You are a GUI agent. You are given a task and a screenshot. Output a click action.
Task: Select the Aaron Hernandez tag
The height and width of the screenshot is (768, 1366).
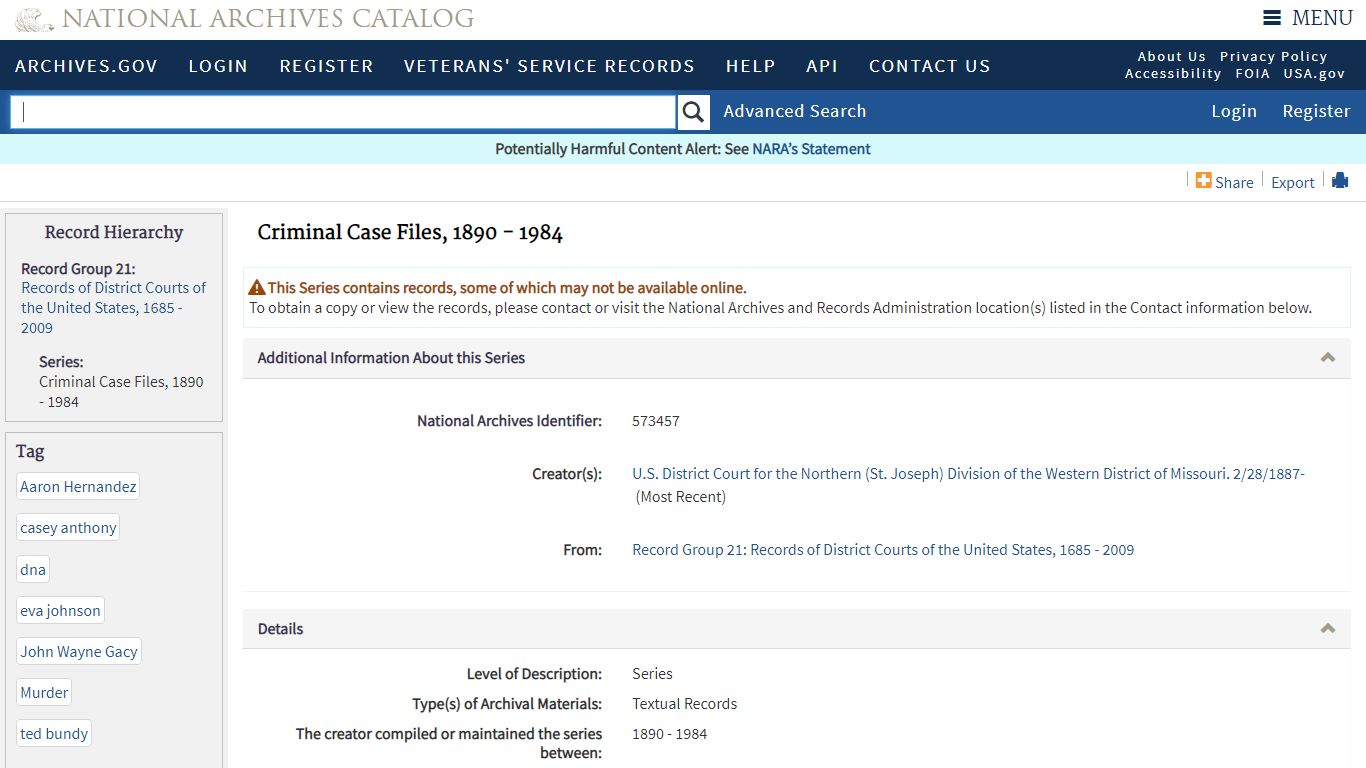point(78,487)
